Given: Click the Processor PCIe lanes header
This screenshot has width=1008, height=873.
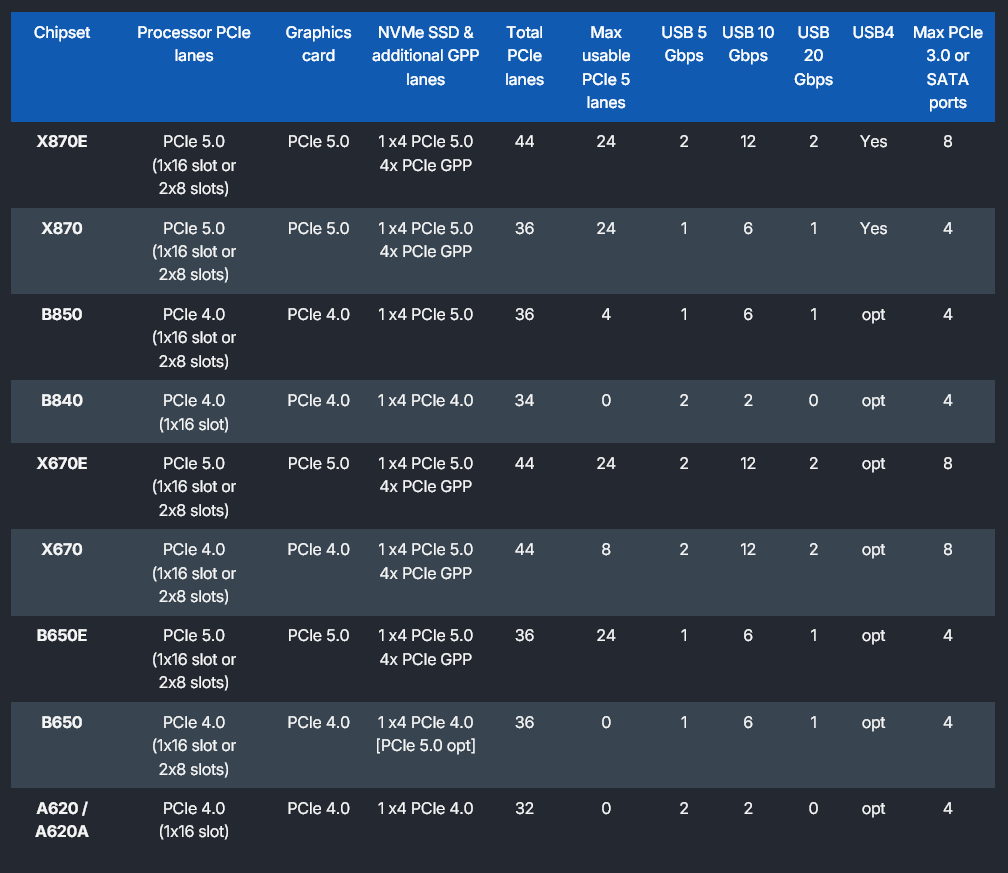Looking at the screenshot, I should pos(194,44).
